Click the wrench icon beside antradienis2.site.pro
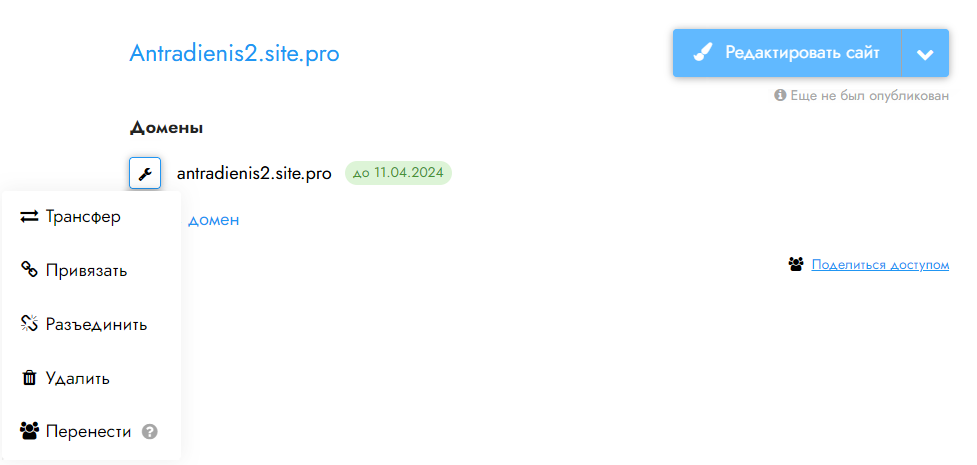Image resolution: width=977 pixels, height=465 pixels. pyautogui.click(x=145, y=173)
